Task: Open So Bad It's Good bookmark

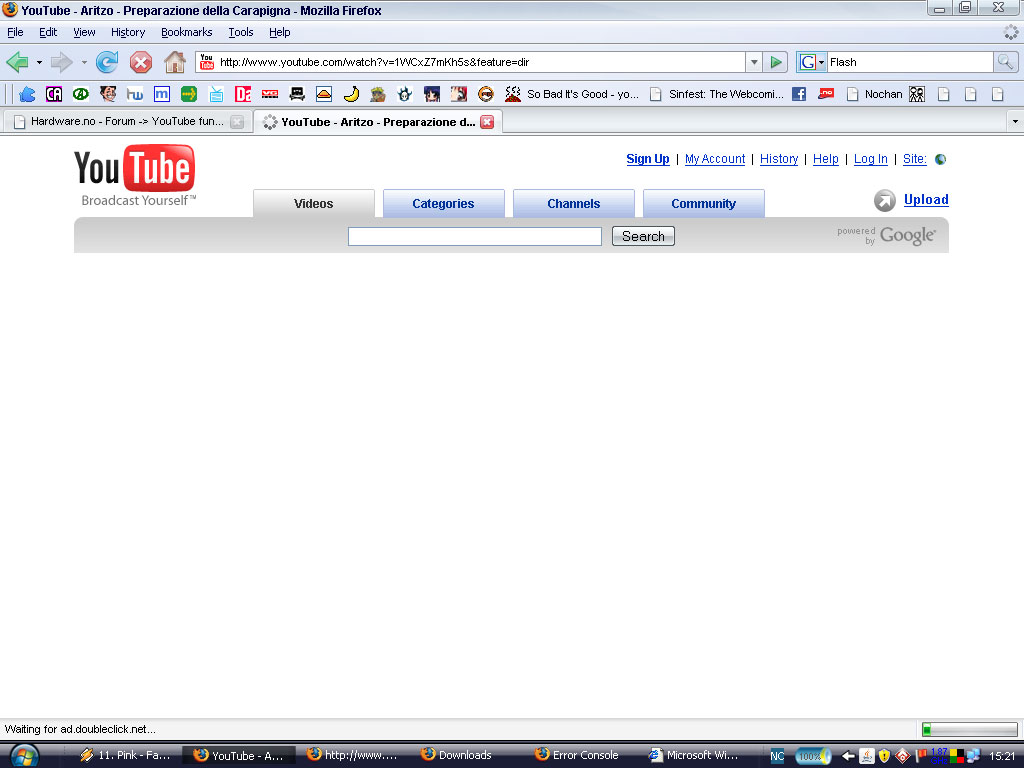Action: [573, 94]
